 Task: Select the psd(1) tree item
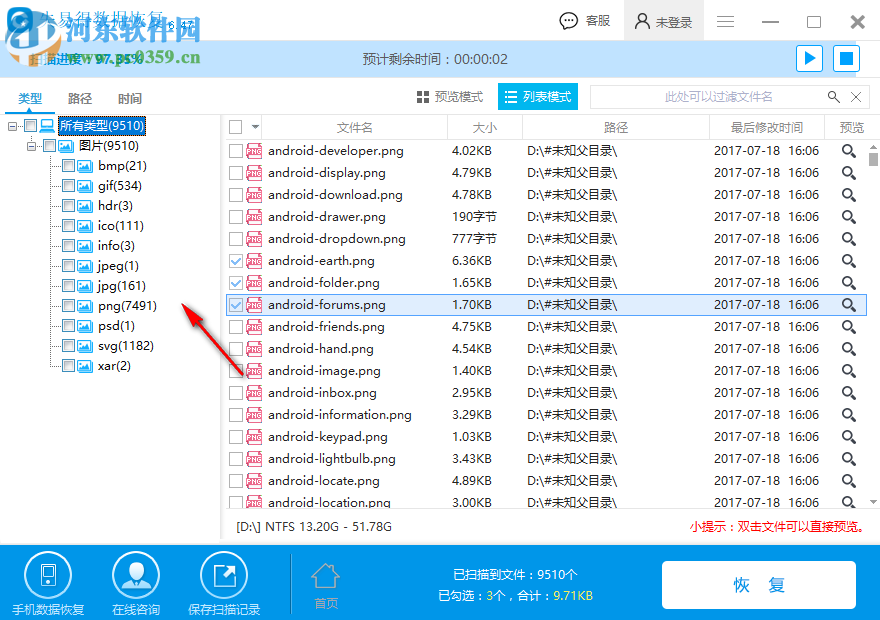pyautogui.click(x=116, y=325)
